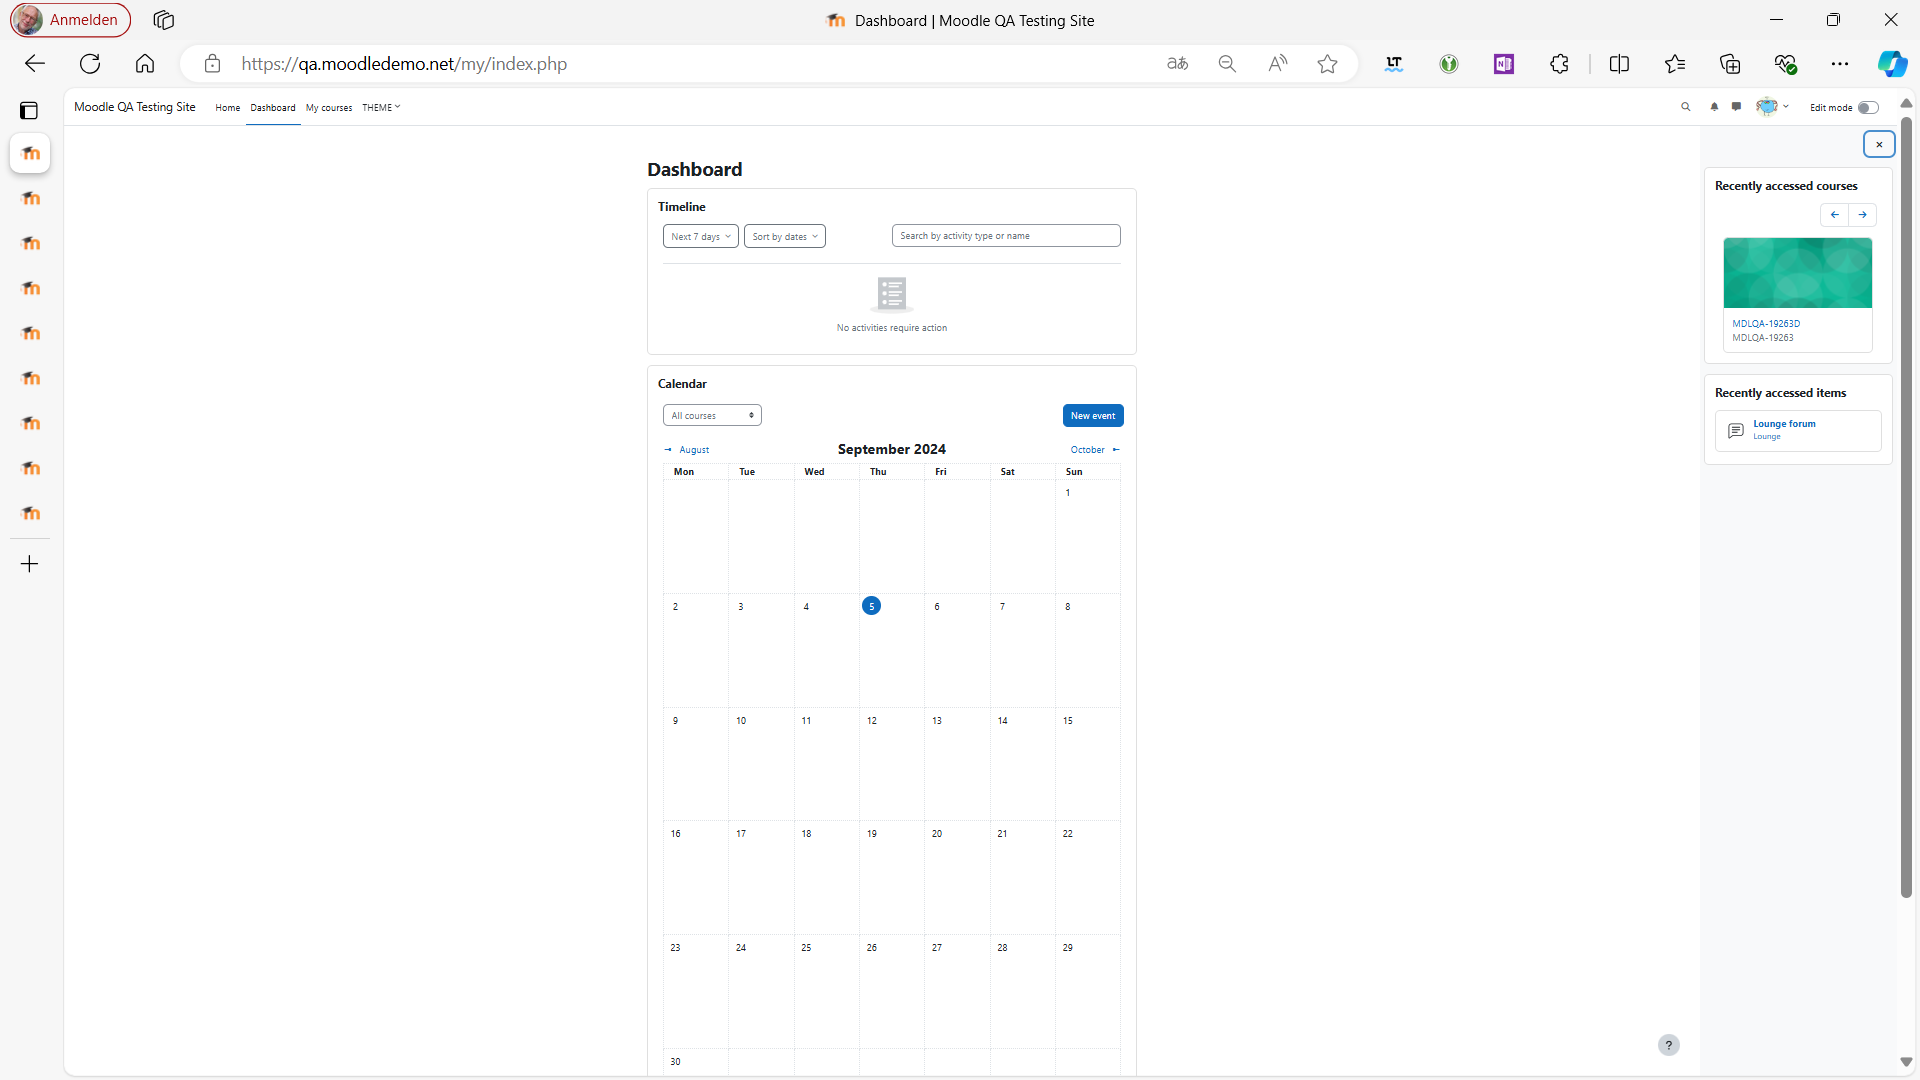Viewport: 1920px width, 1080px height.
Task: Open Settings and more ellipsis menu
Action: [1840, 64]
